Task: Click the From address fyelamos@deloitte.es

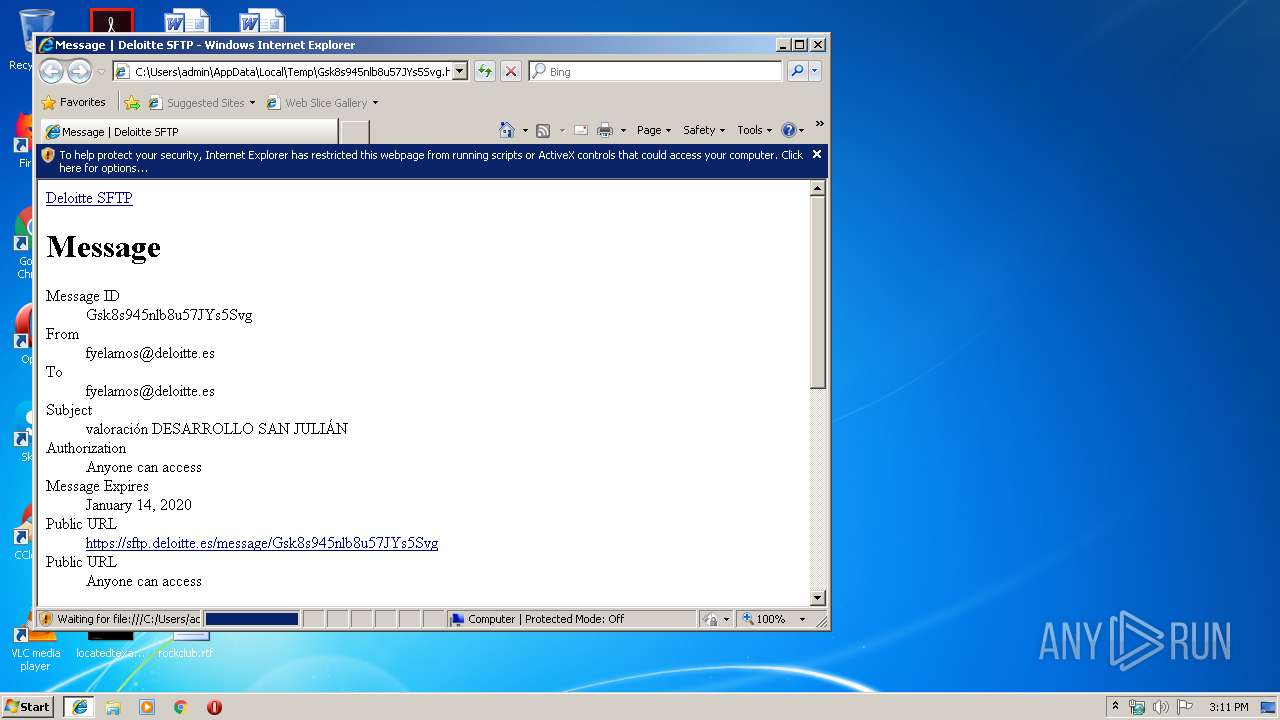Action: 150,353
